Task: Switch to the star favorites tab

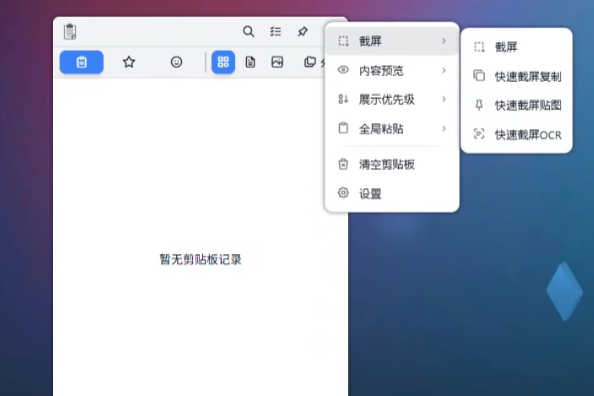Action: [x=129, y=62]
